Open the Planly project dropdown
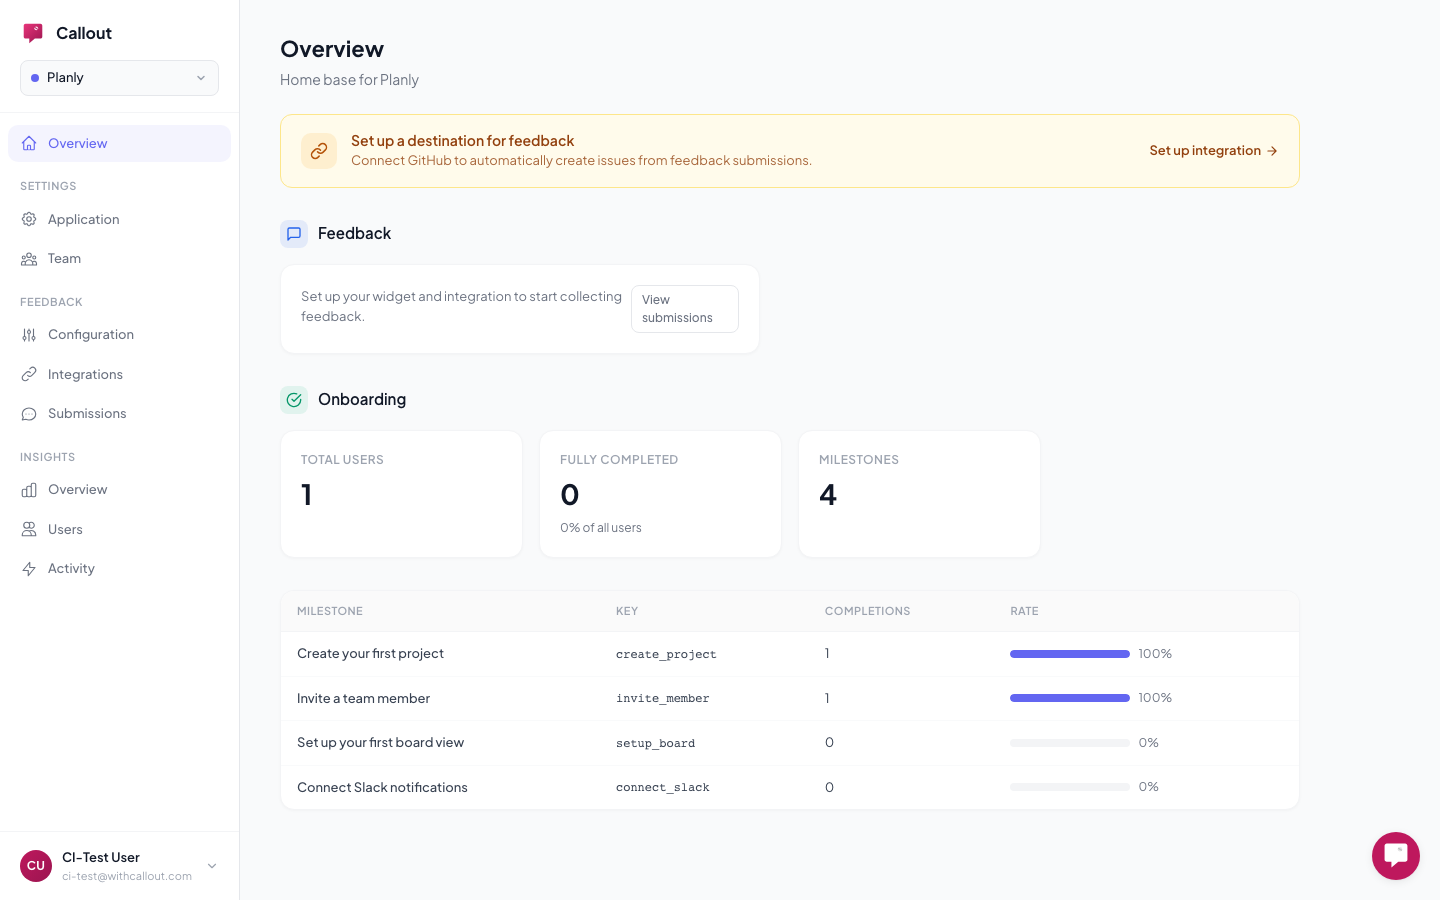1440x900 pixels. [x=119, y=78]
